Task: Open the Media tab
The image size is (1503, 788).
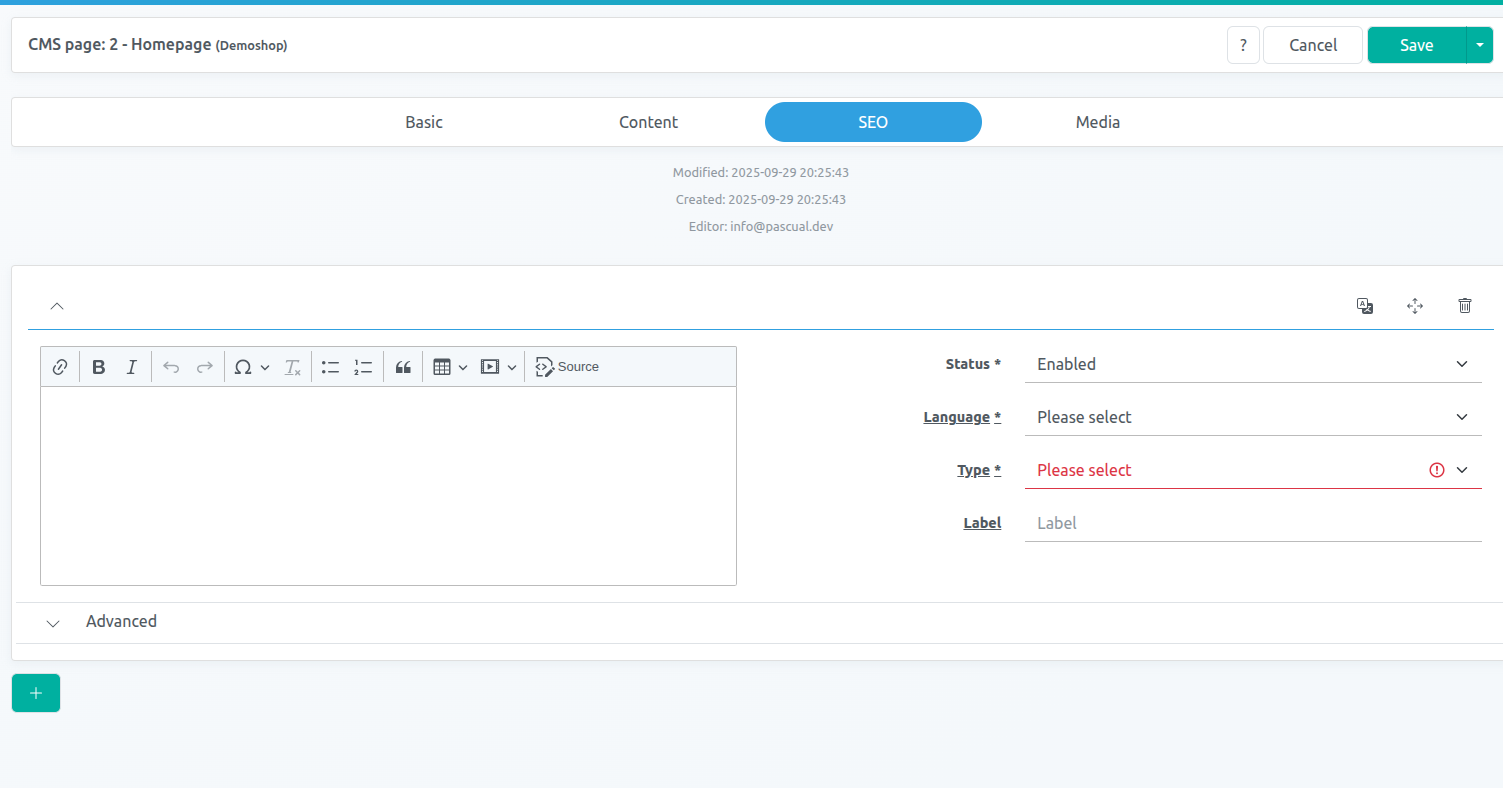Action: pos(1097,122)
